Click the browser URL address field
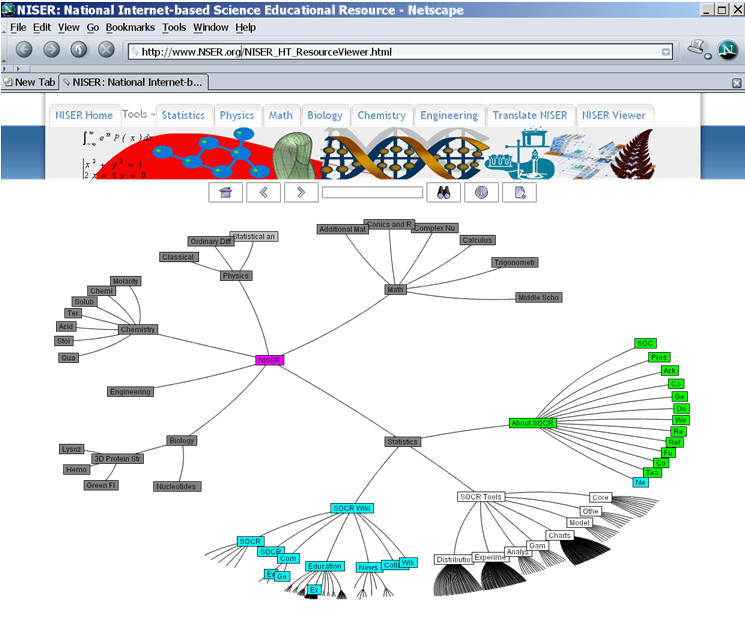745x617 pixels. [400, 52]
